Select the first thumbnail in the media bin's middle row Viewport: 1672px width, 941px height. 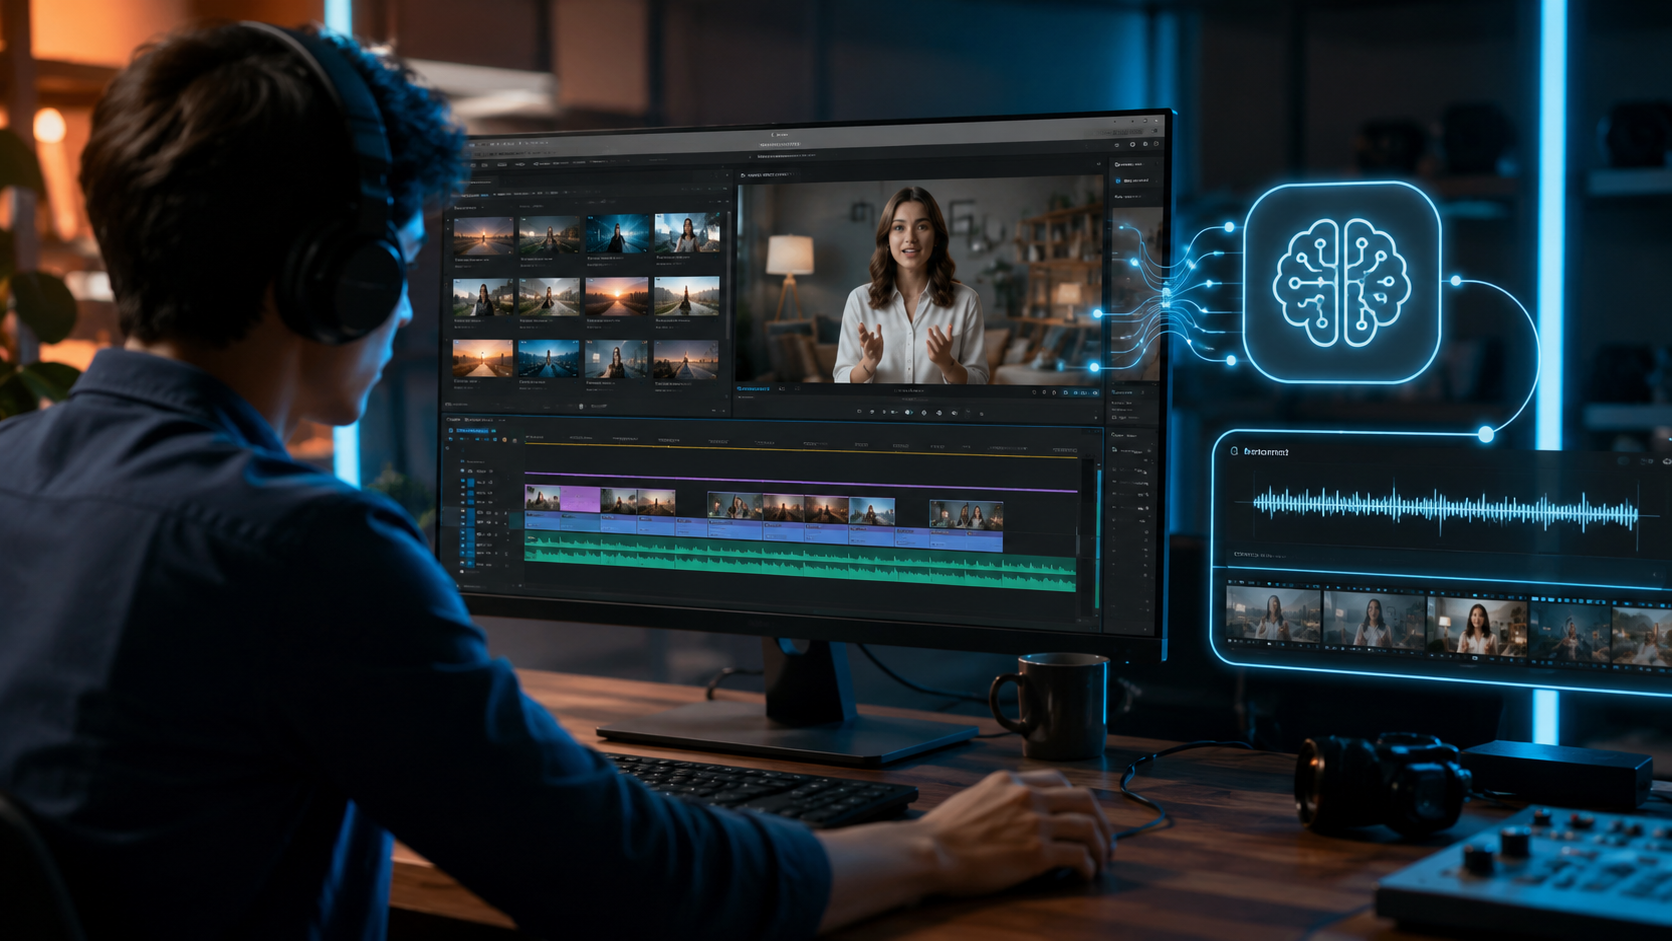point(483,298)
